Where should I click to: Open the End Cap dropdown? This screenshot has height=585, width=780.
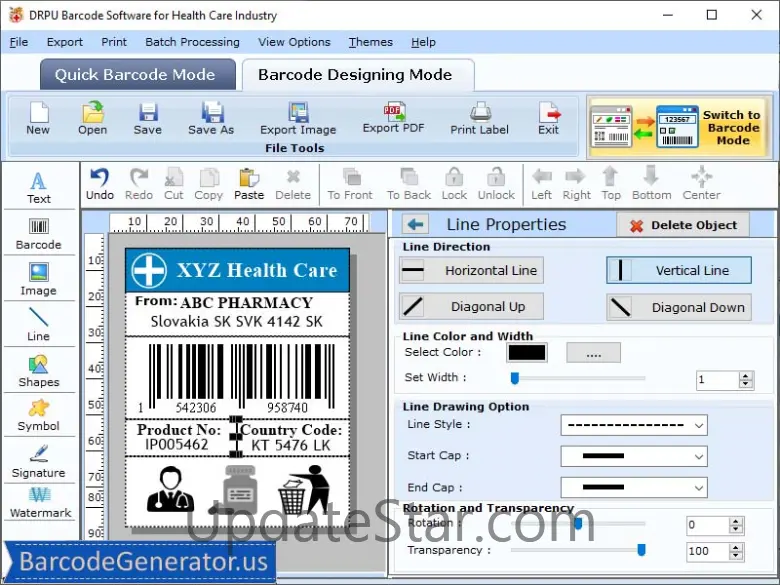click(x=634, y=488)
